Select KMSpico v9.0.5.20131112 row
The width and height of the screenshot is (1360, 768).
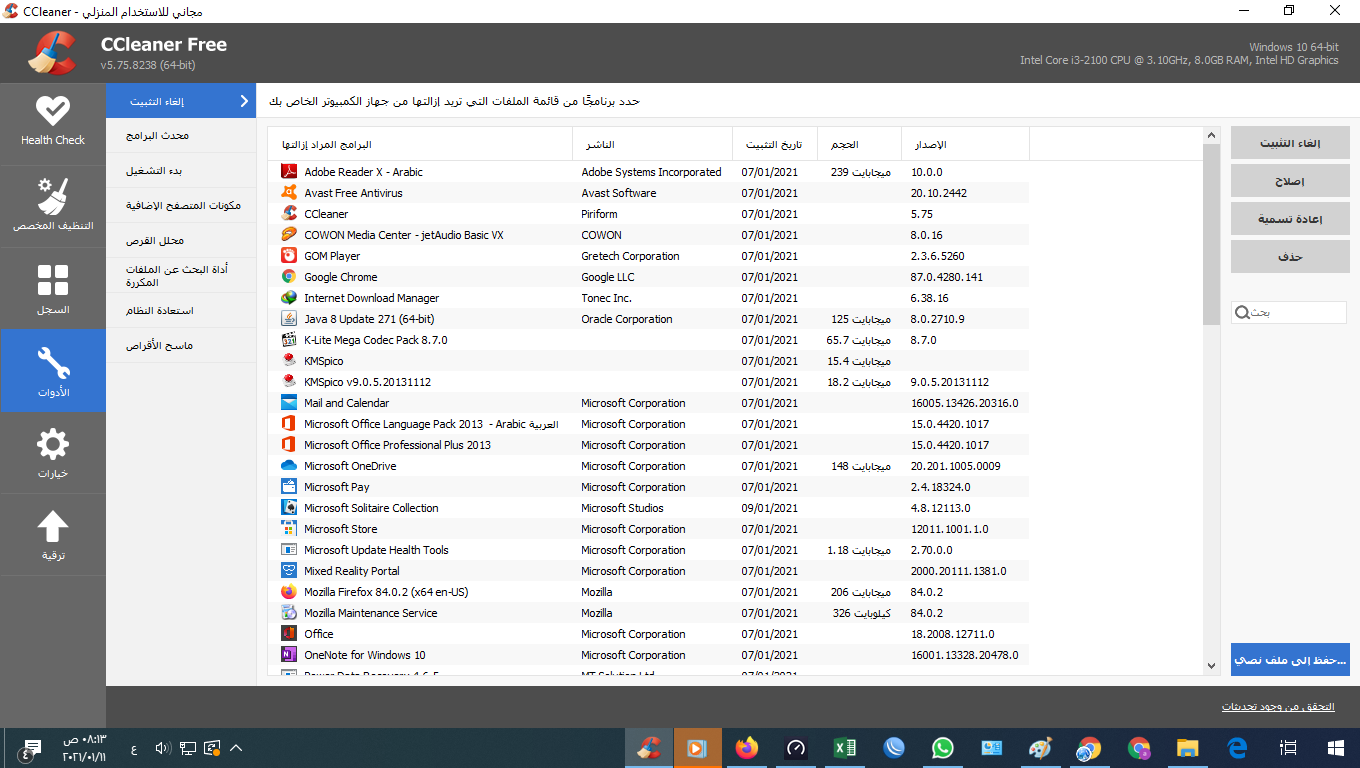648,382
